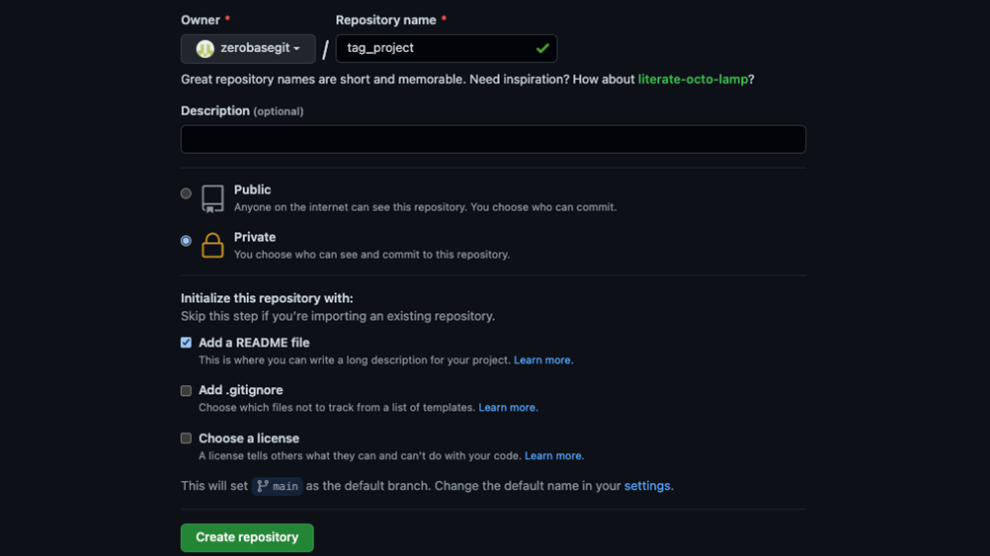
Task: Open the Owner dropdown for zerobasegit
Action: pyautogui.click(x=248, y=49)
